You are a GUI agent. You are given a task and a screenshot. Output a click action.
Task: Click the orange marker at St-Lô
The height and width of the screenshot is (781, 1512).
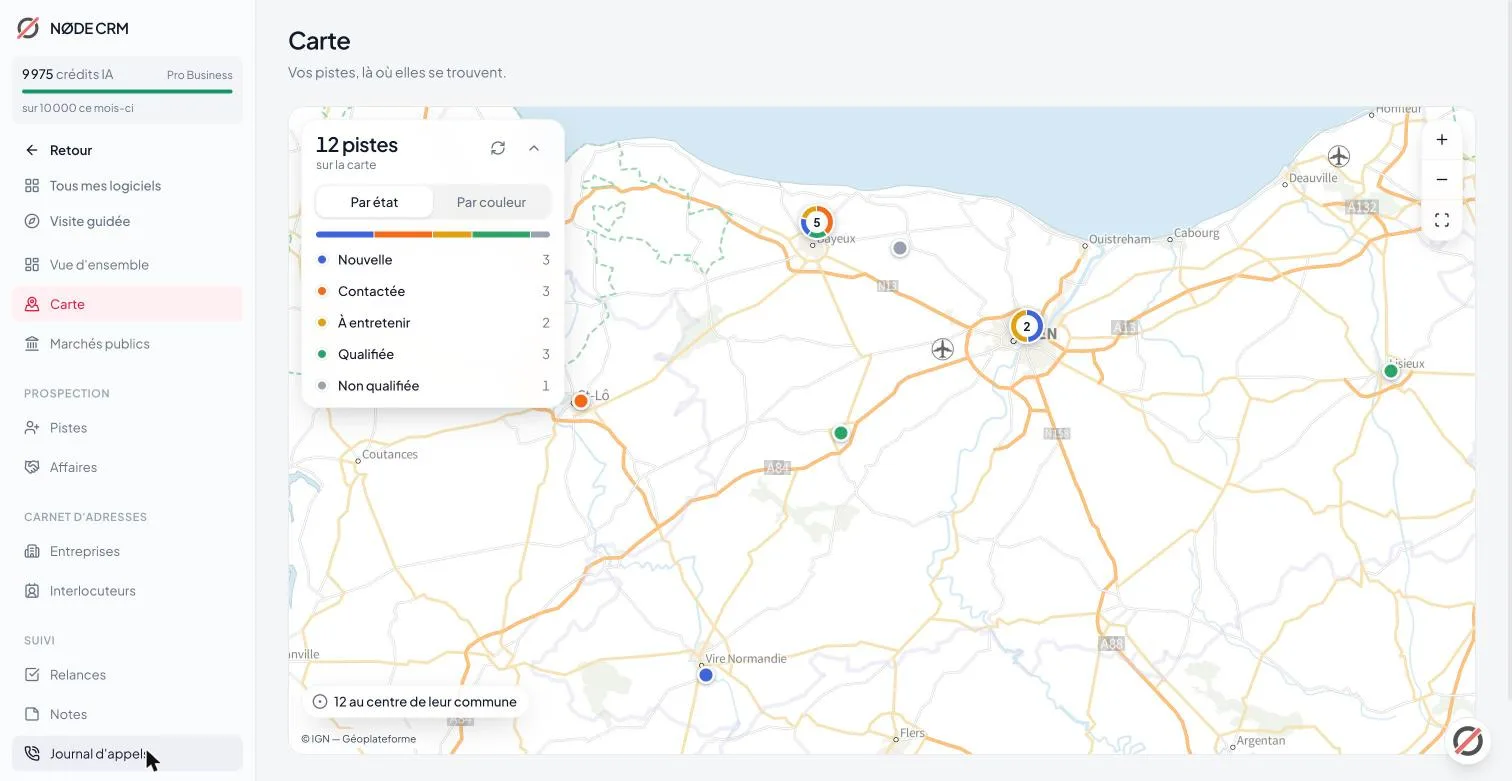click(x=581, y=401)
